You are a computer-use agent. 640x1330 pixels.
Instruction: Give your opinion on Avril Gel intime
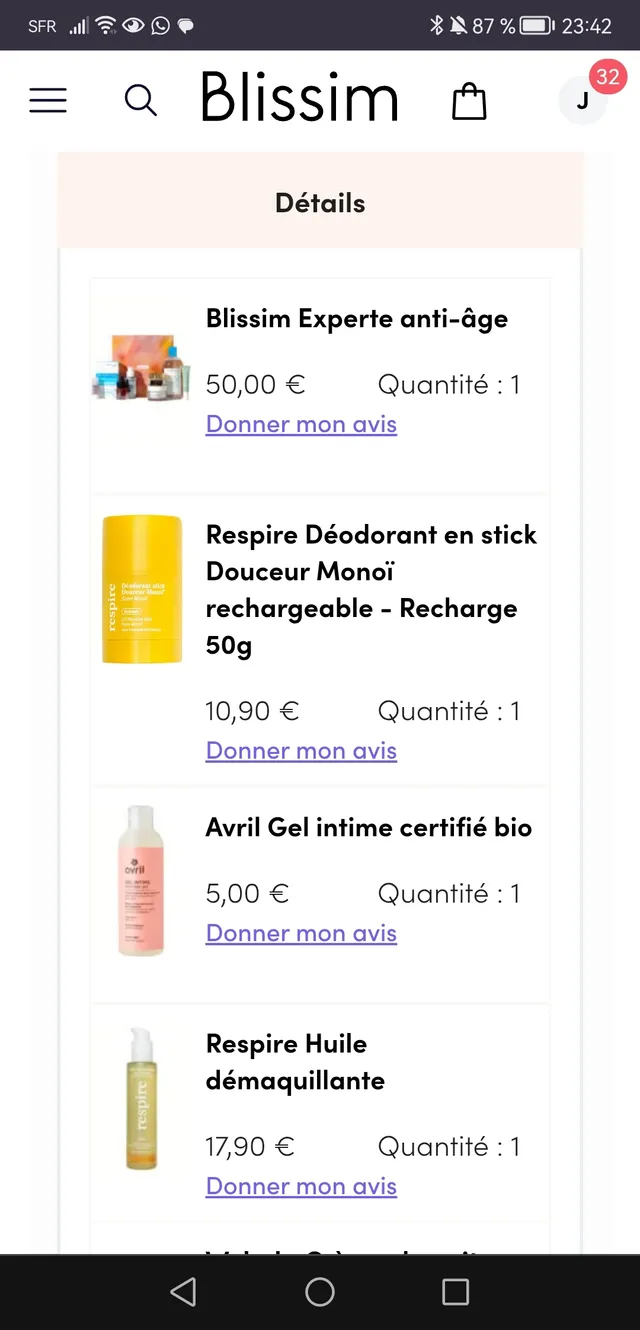coord(301,932)
